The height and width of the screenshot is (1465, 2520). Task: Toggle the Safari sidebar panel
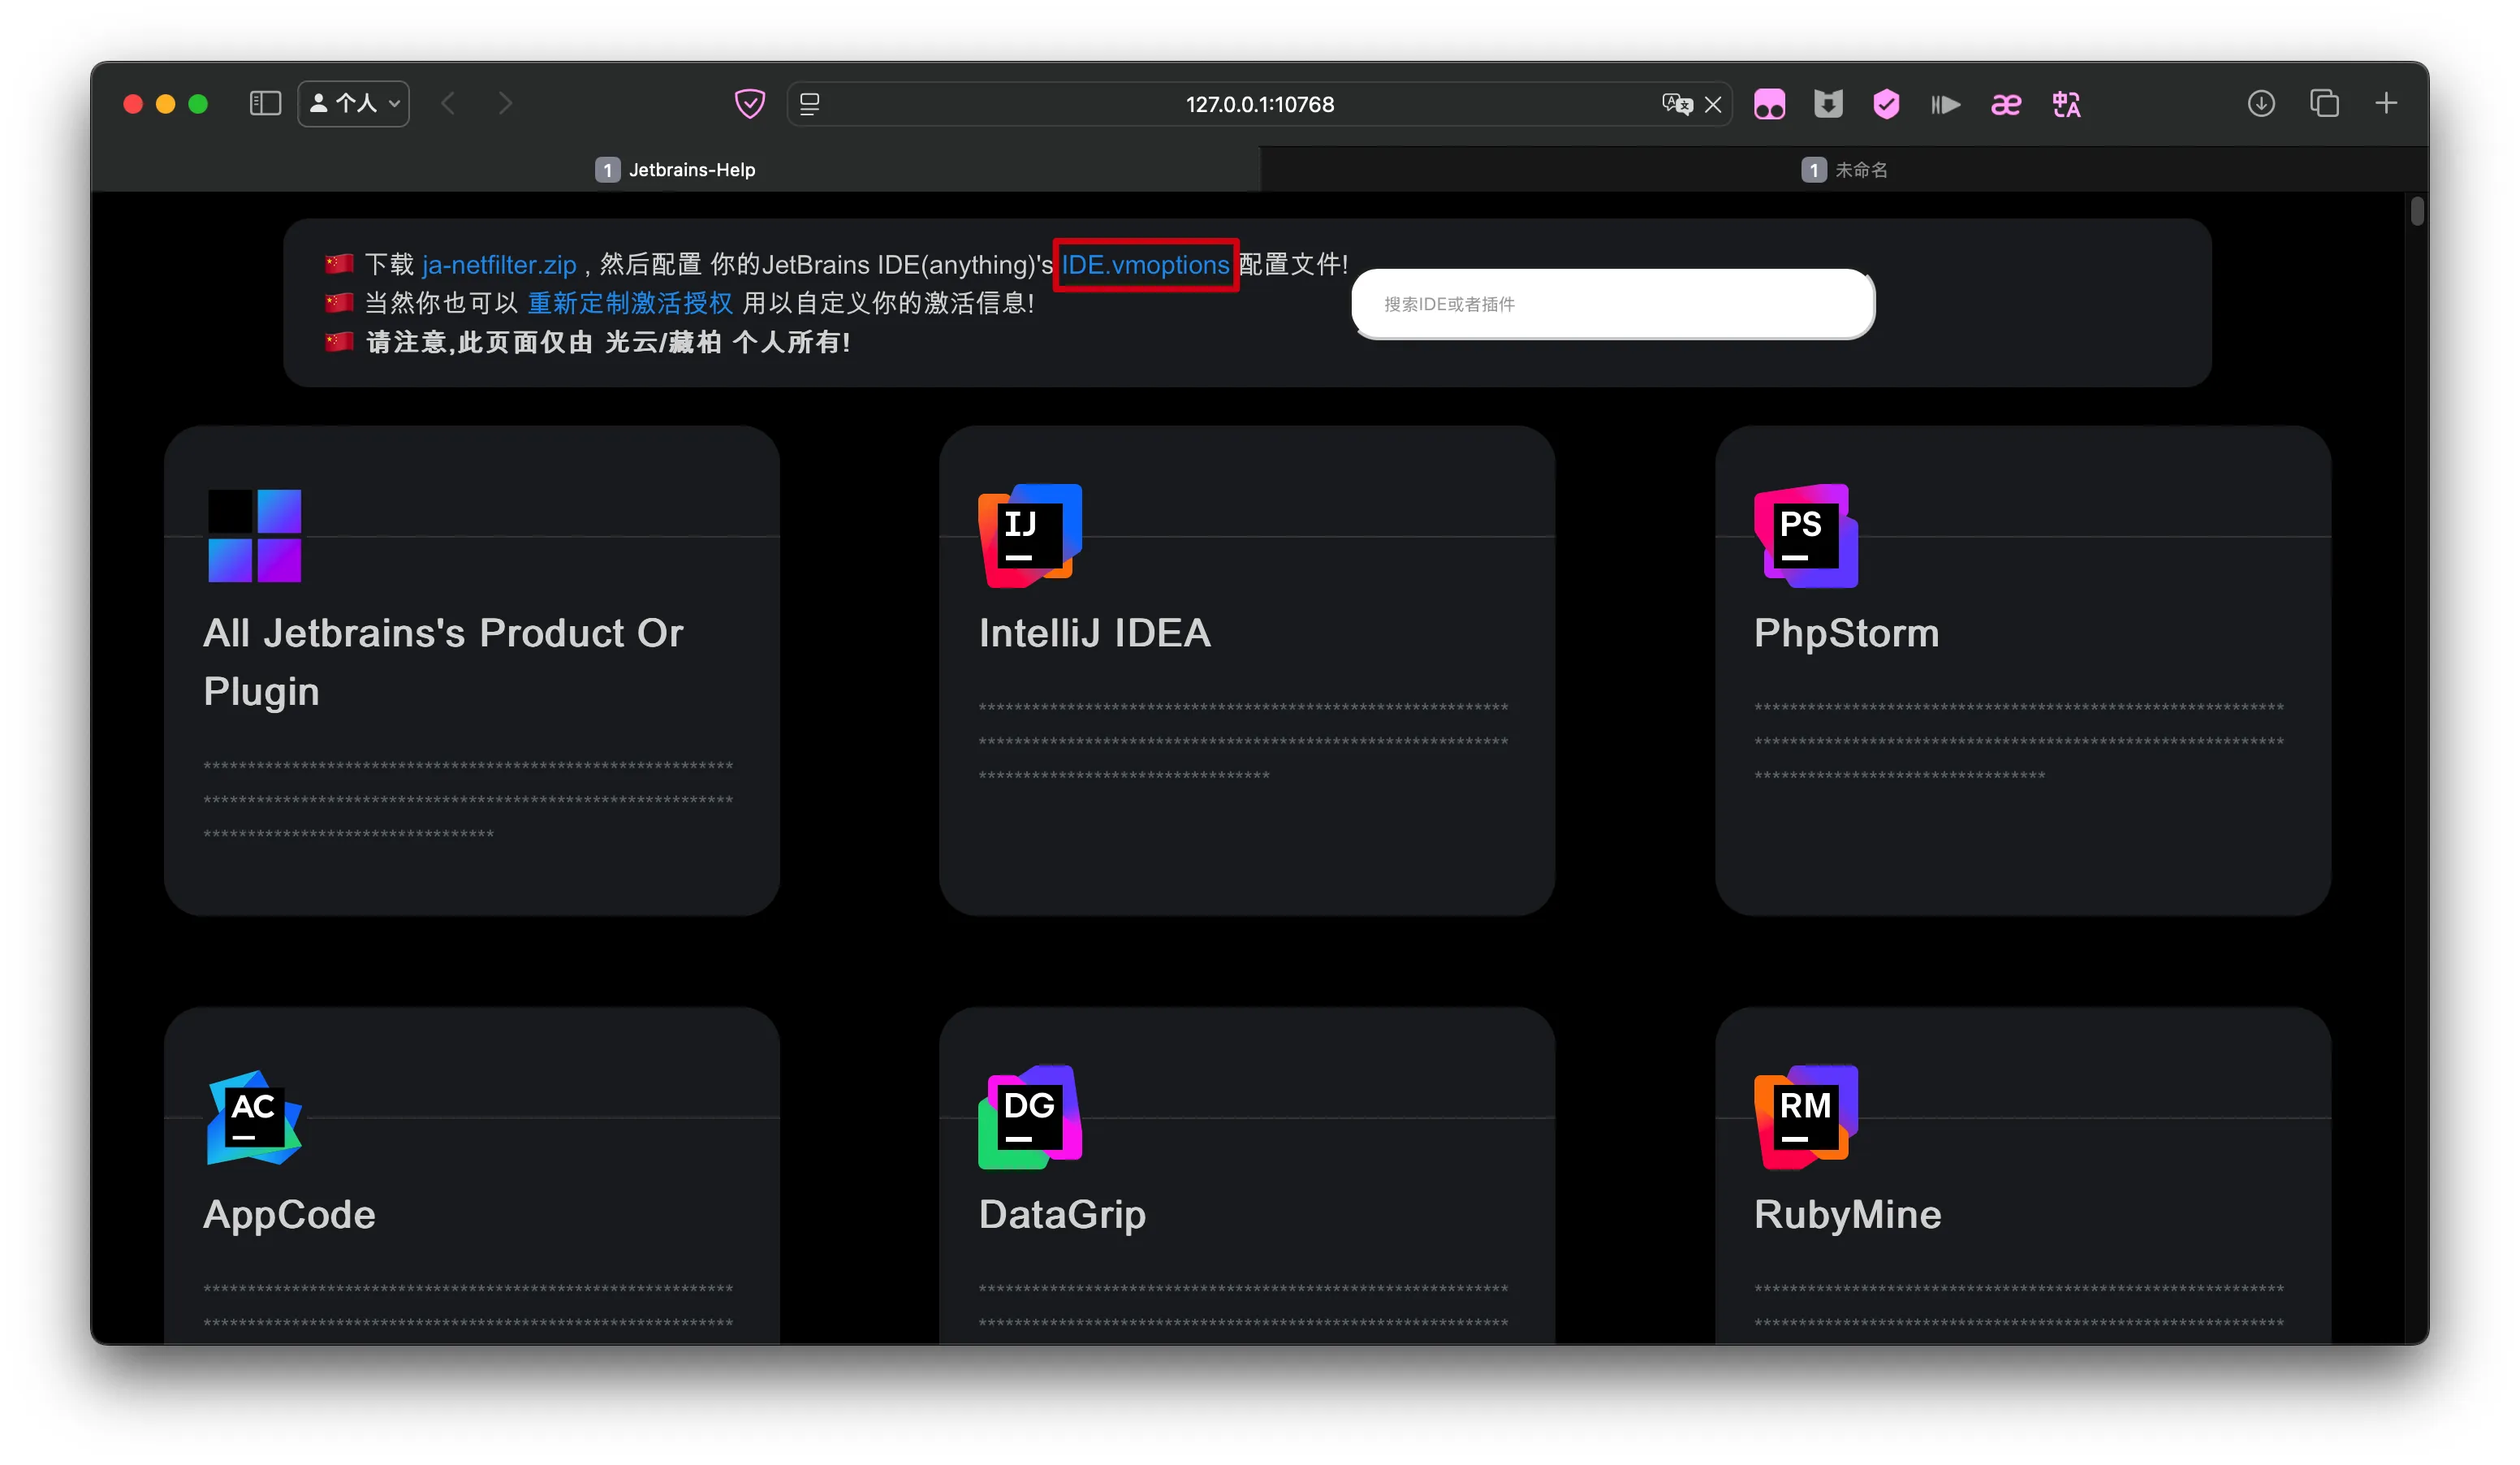coord(265,104)
